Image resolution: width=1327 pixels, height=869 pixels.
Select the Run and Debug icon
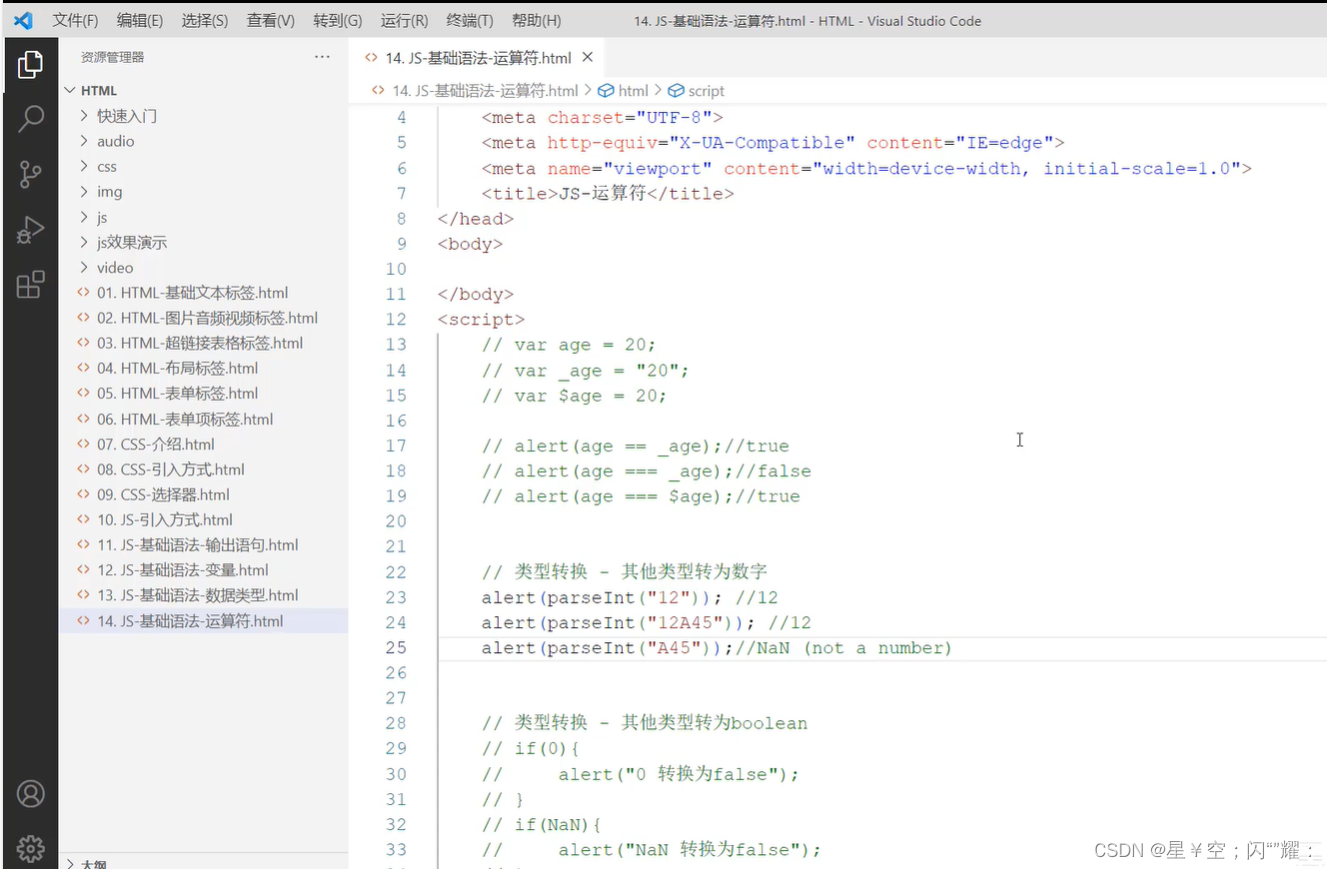tap(30, 229)
